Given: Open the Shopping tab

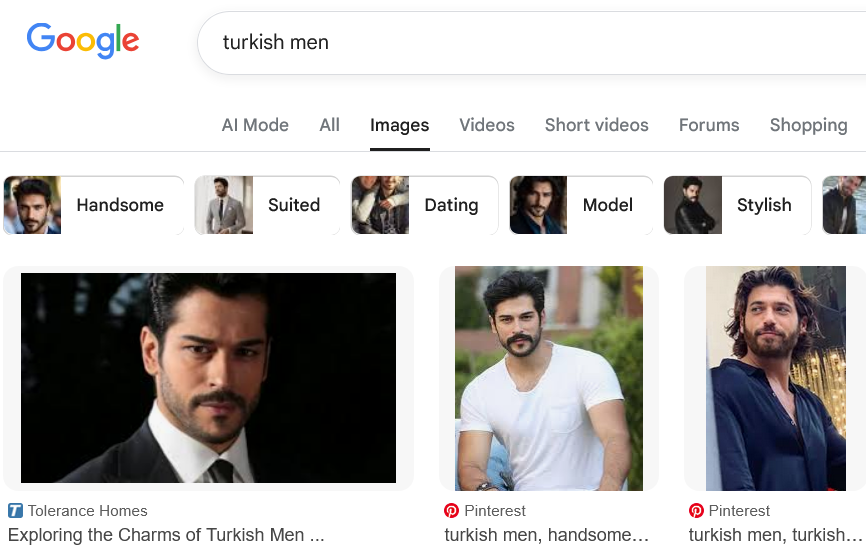Looking at the screenshot, I should (808, 125).
